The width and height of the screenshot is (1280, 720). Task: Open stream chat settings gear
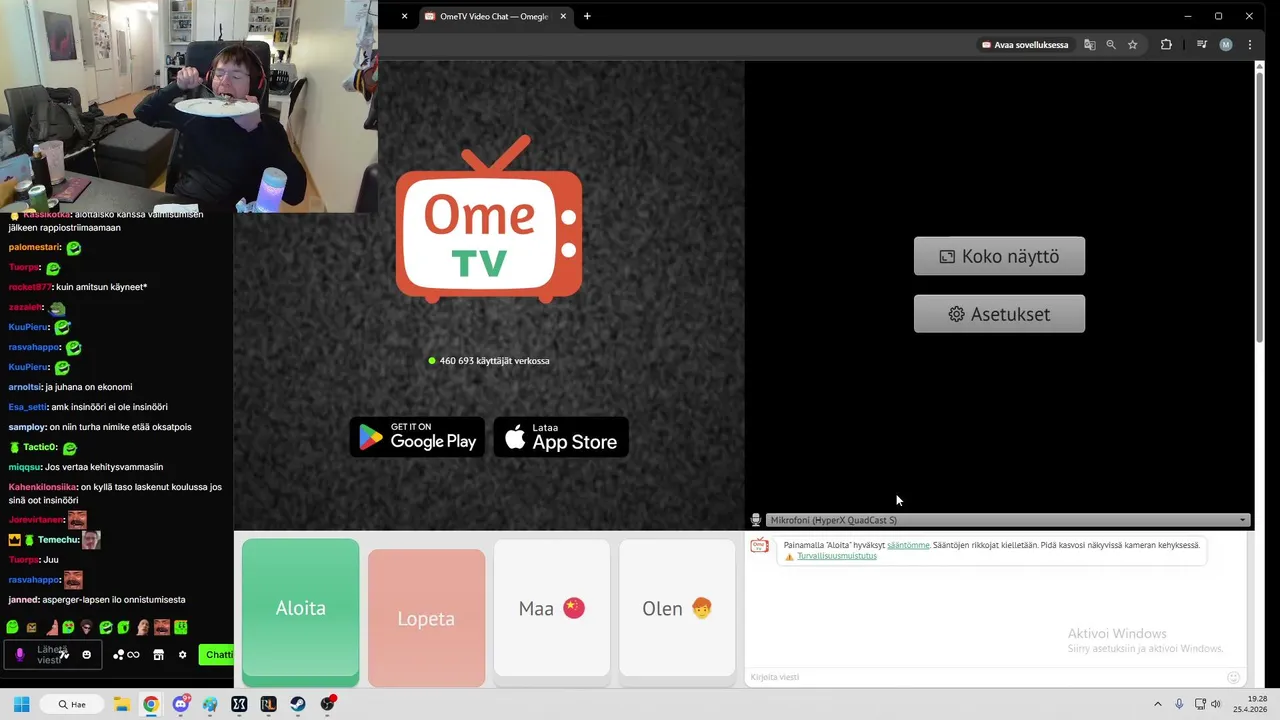tap(182, 655)
